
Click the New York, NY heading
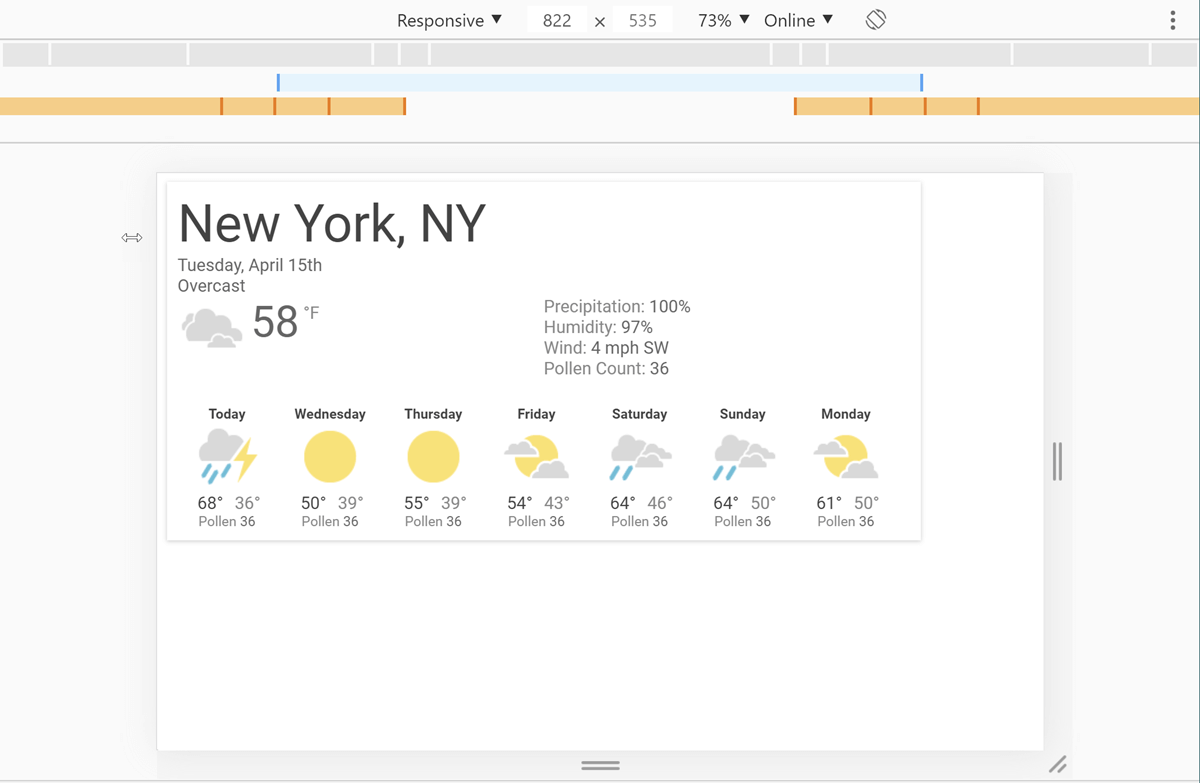332,223
